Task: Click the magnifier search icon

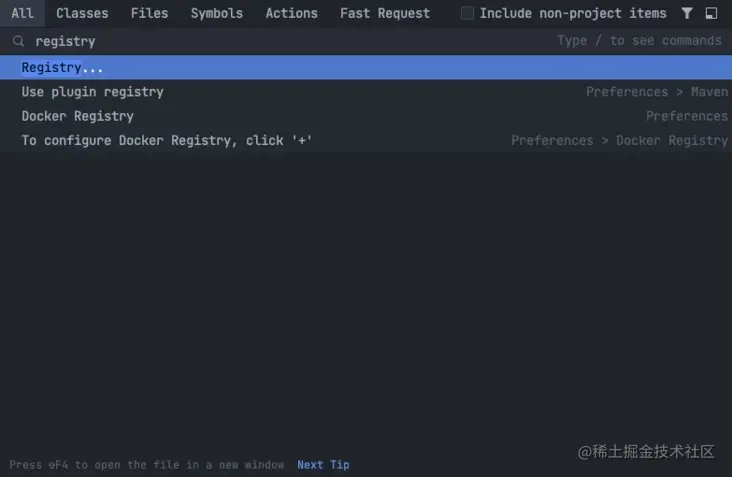Action: point(18,42)
